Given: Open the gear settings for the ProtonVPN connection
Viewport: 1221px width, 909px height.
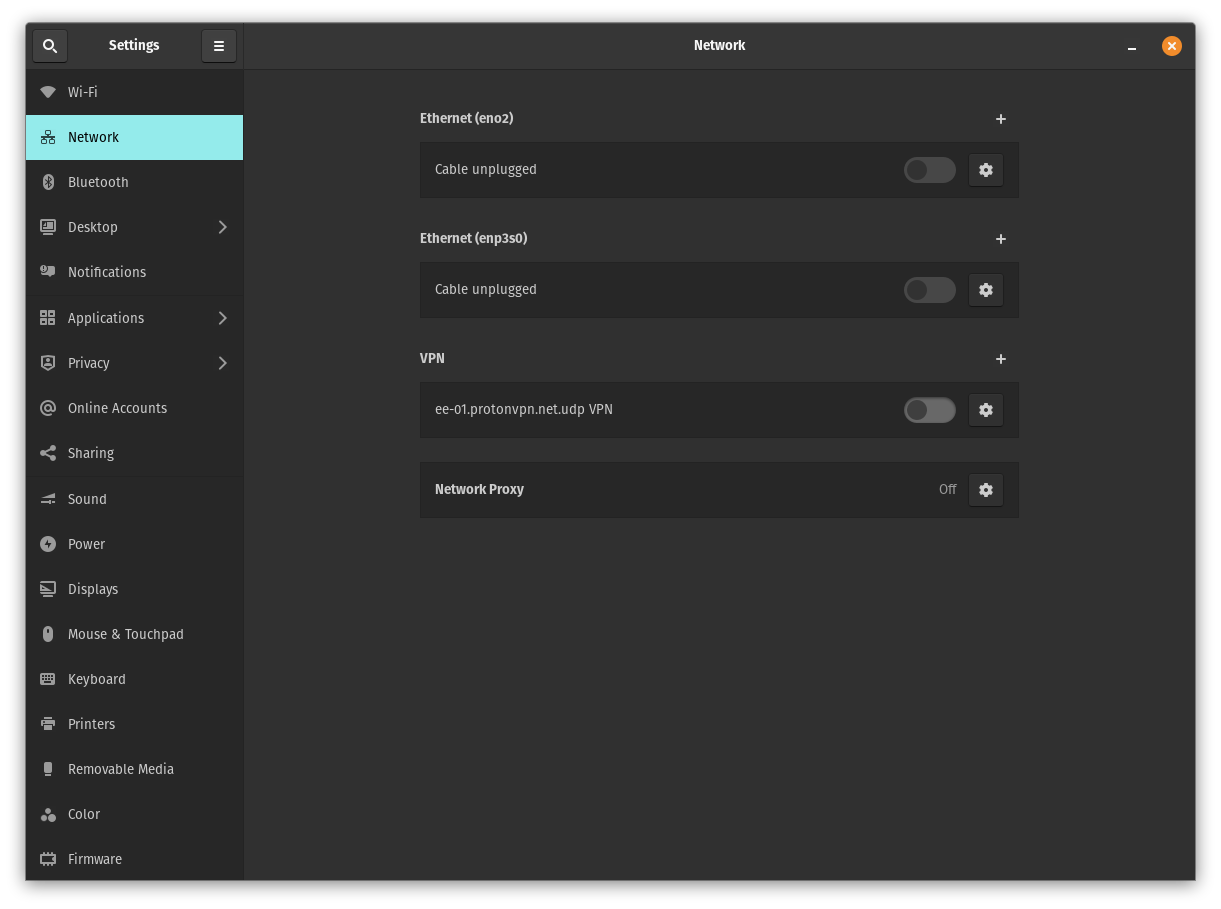Looking at the screenshot, I should click(985, 410).
